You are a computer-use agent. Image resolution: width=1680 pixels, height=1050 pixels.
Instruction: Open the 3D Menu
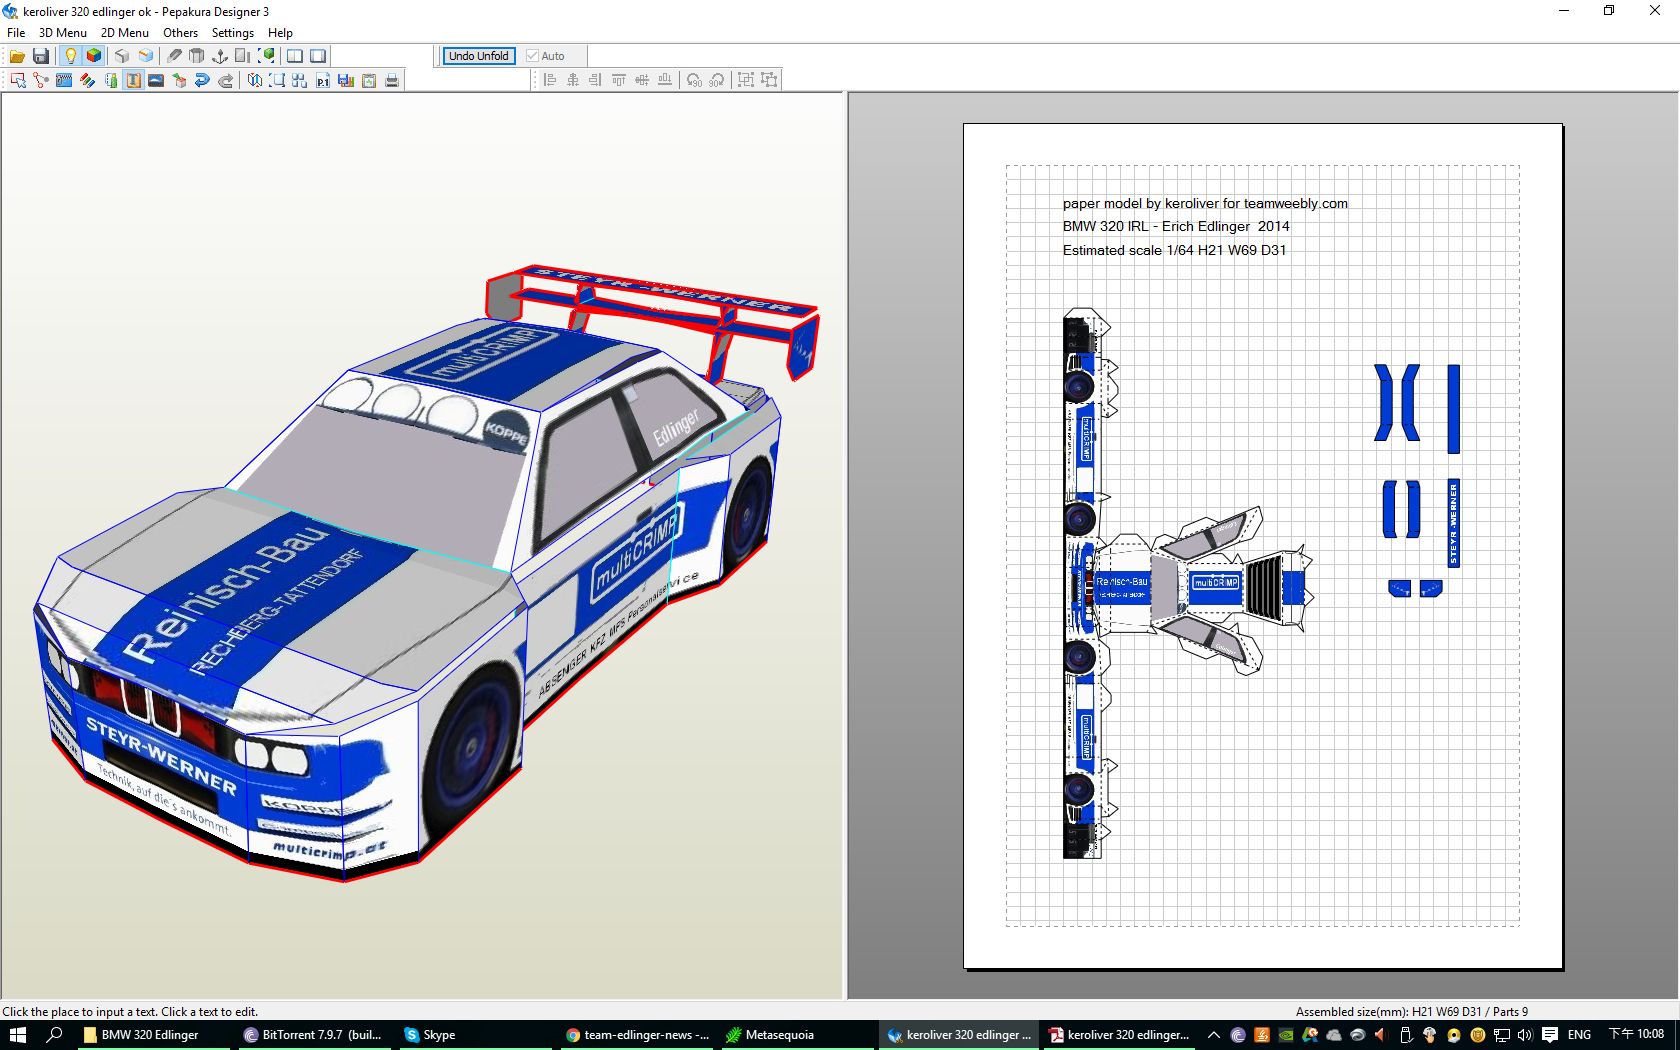[62, 32]
